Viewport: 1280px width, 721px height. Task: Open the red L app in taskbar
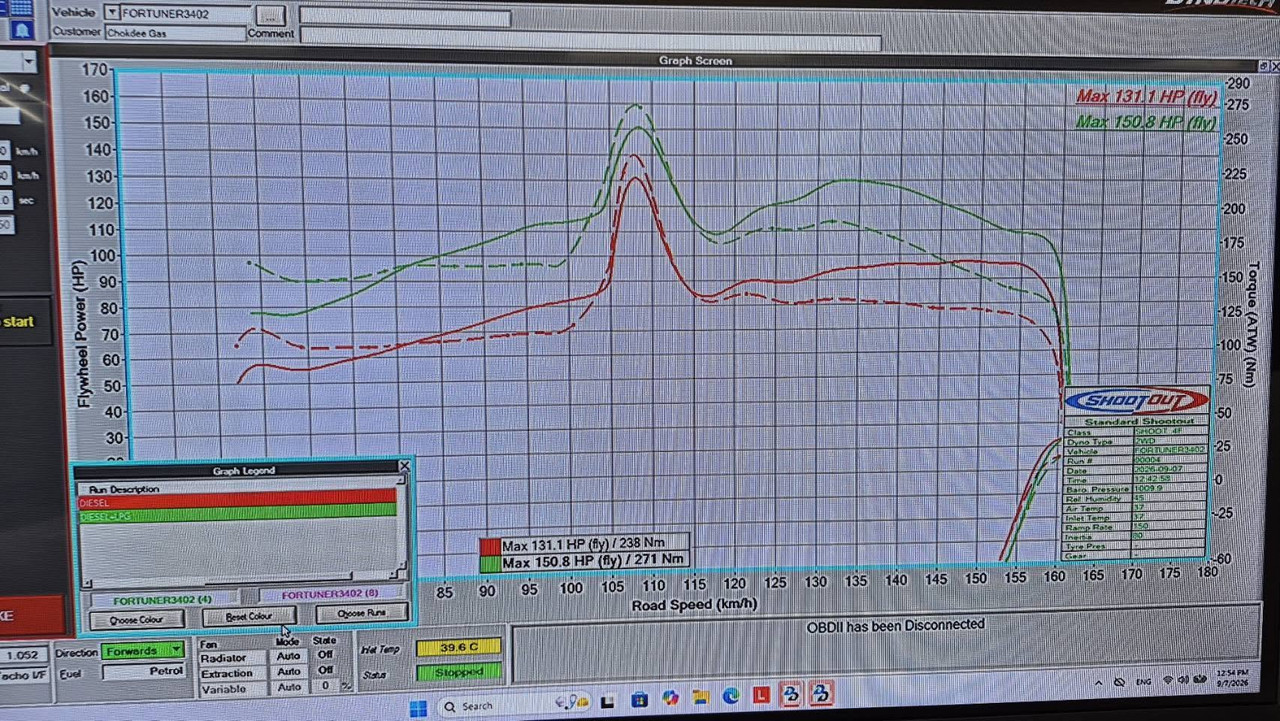tap(761, 695)
